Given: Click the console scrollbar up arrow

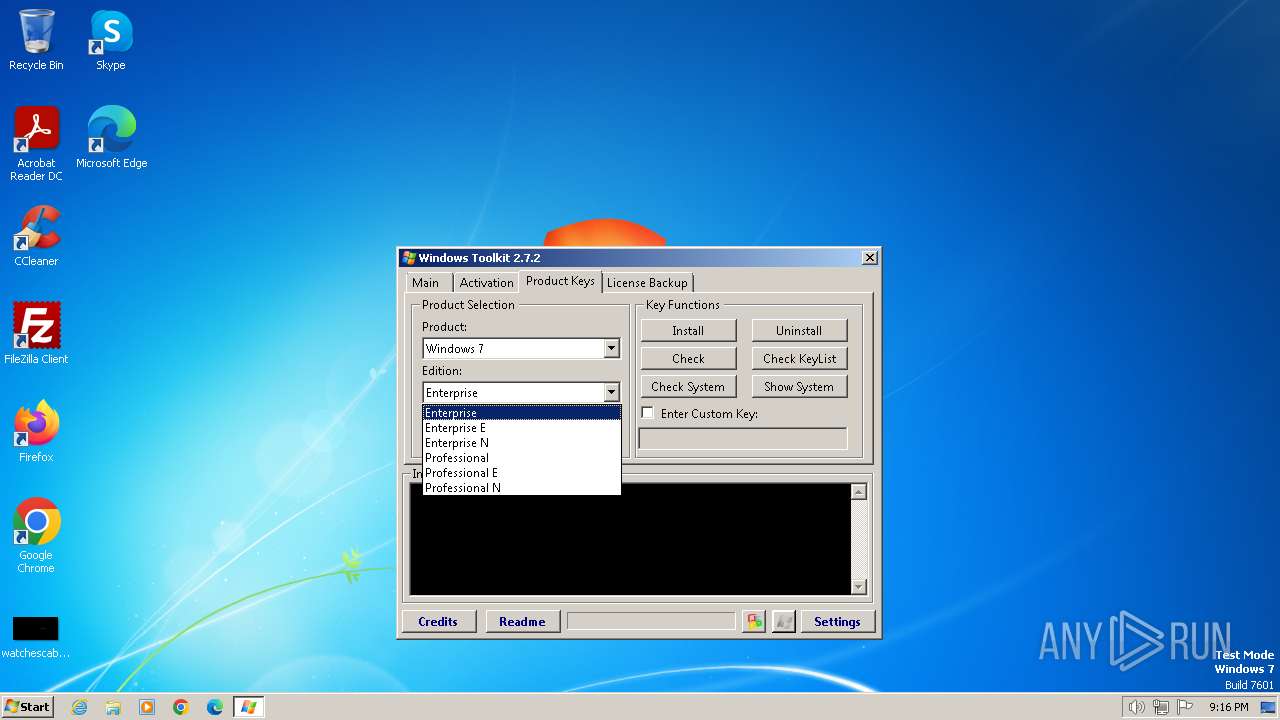Looking at the screenshot, I should (x=858, y=491).
